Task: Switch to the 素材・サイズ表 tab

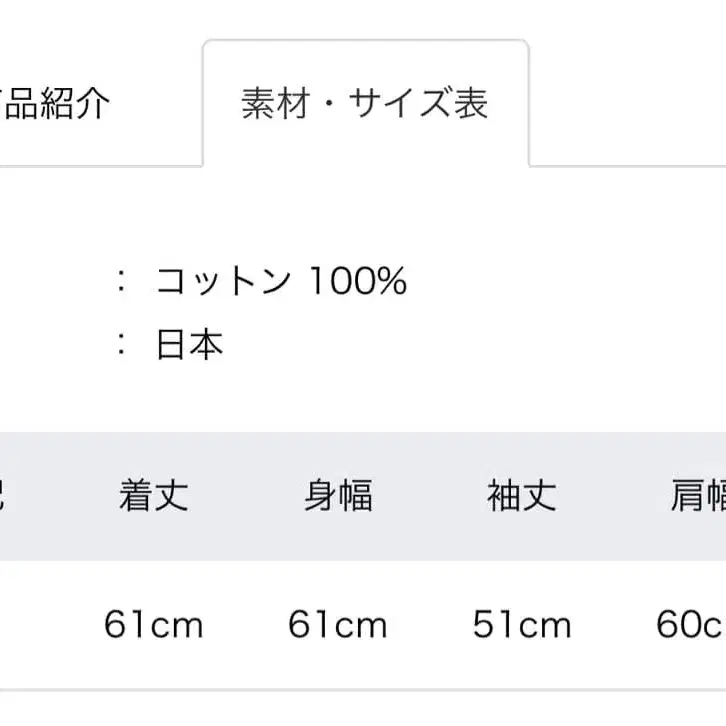Action: (x=365, y=104)
